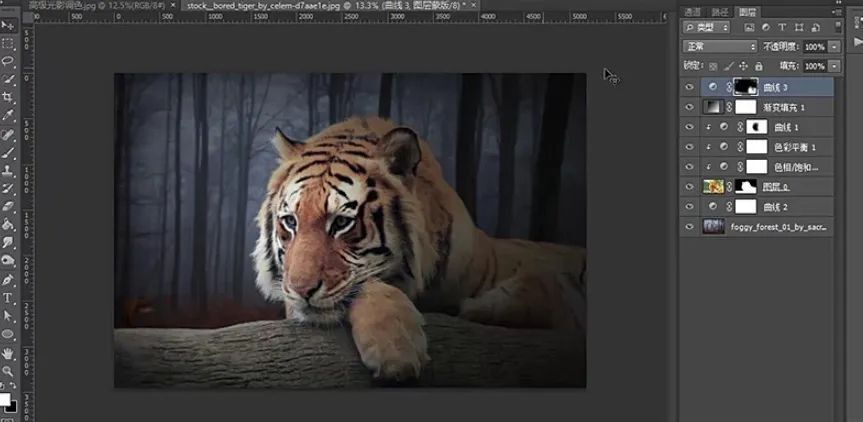Switch to the 通道 (Channels) tab

[691, 11]
